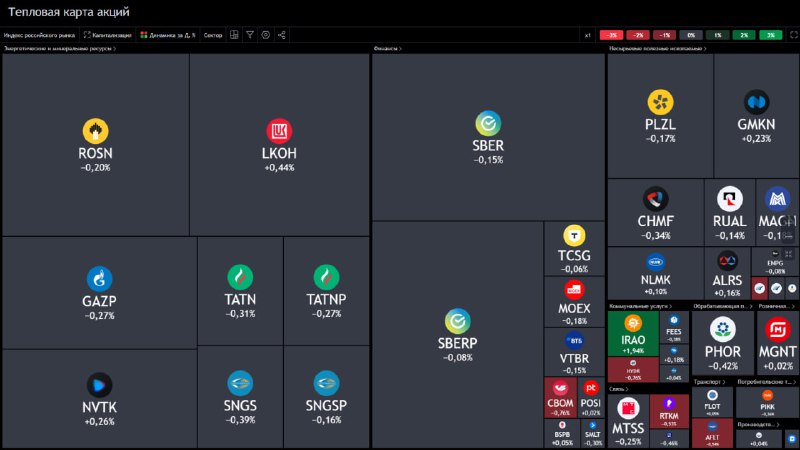Expand the Utilities sector header
The width and height of the screenshot is (800, 450).
pos(640,306)
